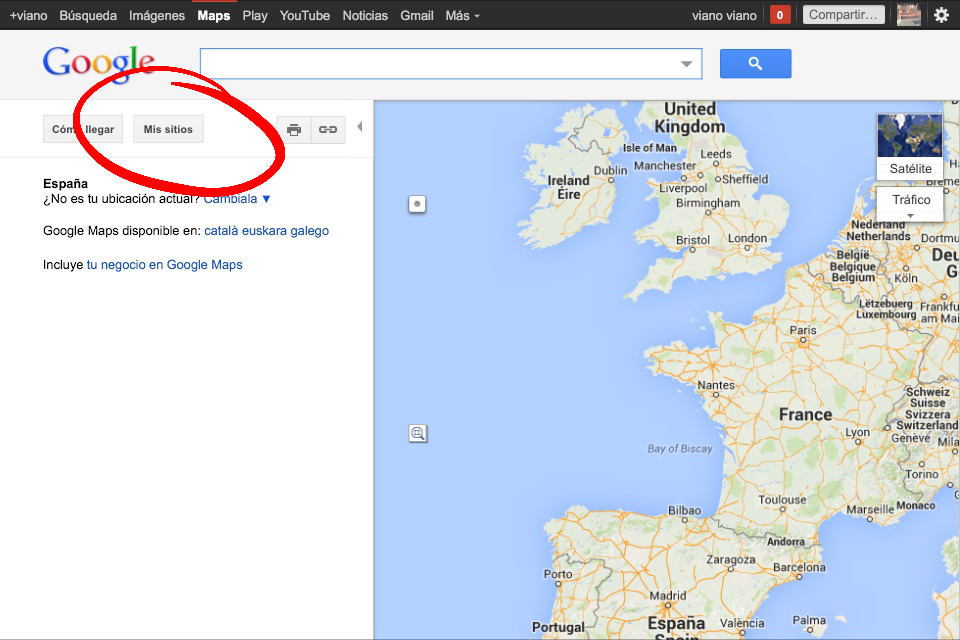Click the Paris label on the map
This screenshot has width=960, height=640.
(803, 330)
